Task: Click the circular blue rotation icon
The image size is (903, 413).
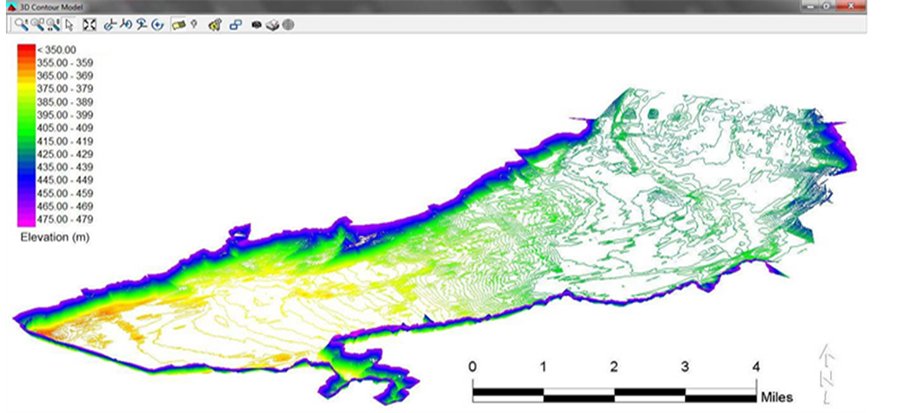Action: 157,23
